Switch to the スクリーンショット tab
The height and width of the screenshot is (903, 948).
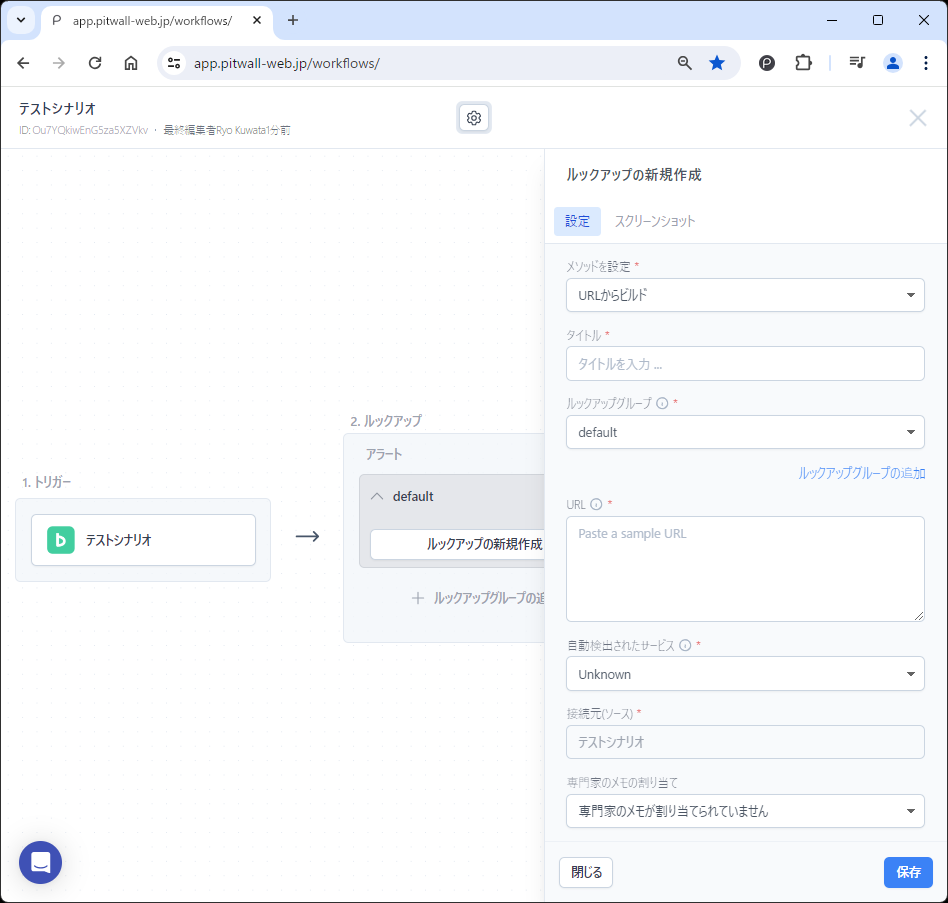point(654,221)
